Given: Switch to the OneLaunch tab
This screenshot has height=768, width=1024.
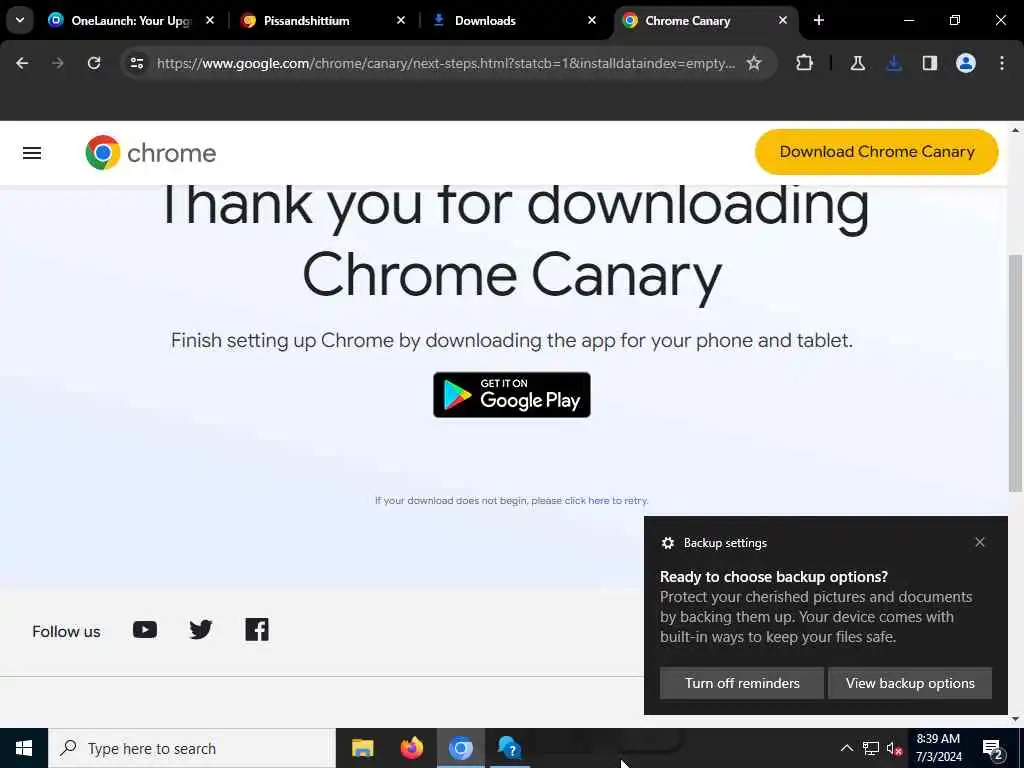Looking at the screenshot, I should point(131,21).
